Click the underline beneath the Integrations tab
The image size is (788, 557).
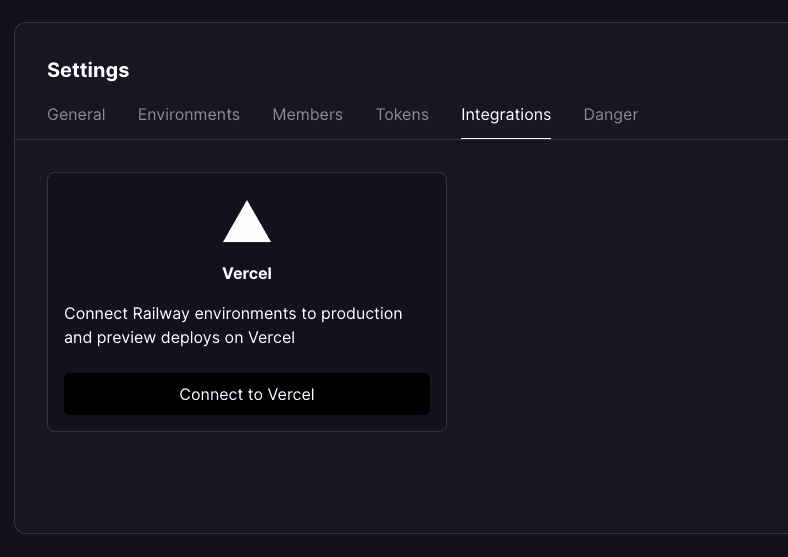(x=505, y=138)
